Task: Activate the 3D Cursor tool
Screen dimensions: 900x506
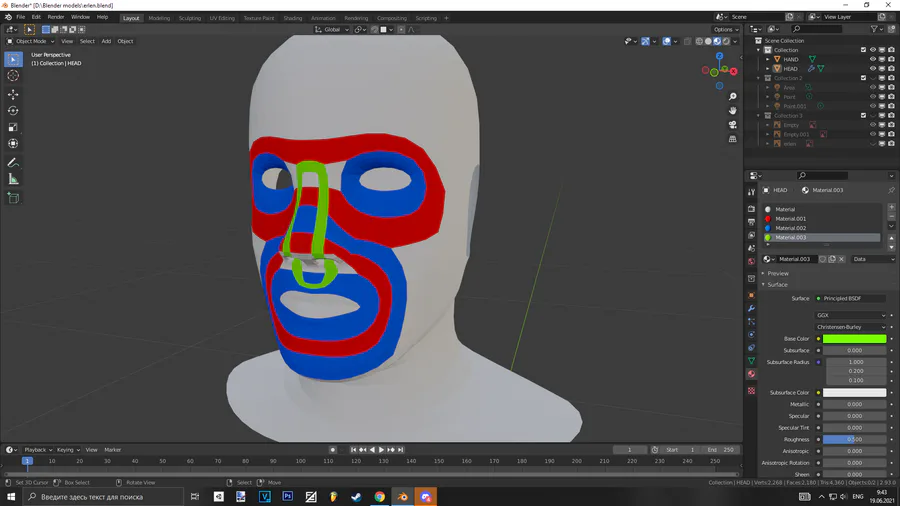Action: pyautogui.click(x=13, y=76)
